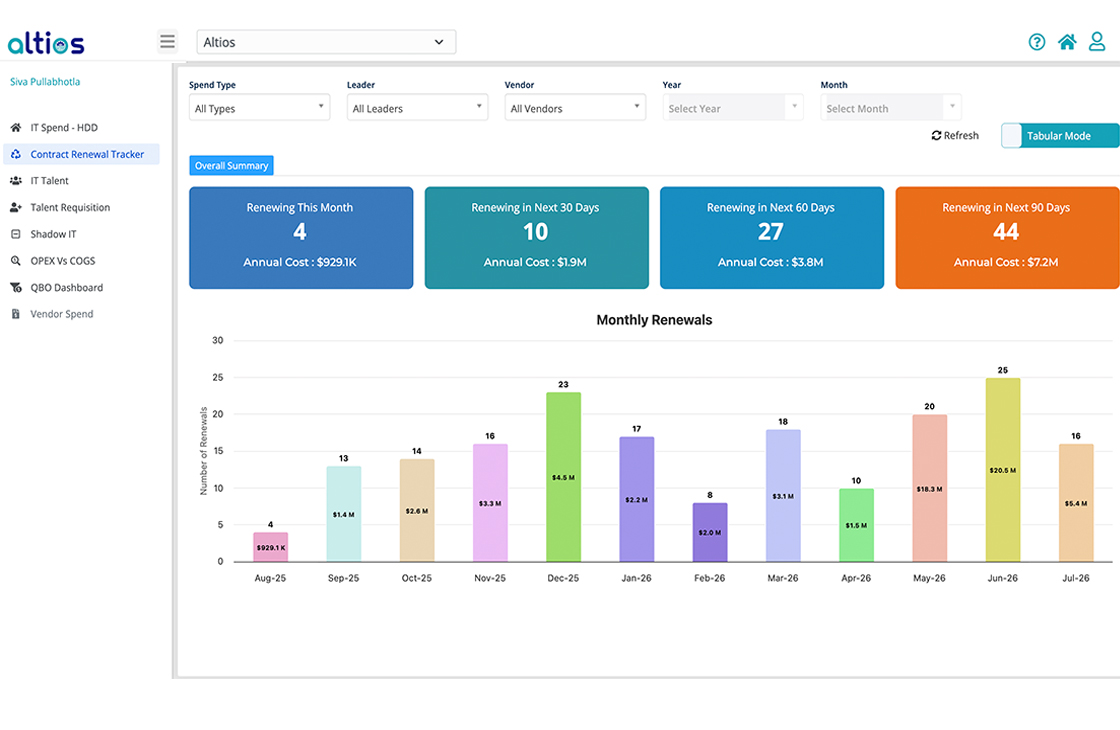1120x730 pixels.
Task: Open the Altios company selector
Action: (x=326, y=41)
